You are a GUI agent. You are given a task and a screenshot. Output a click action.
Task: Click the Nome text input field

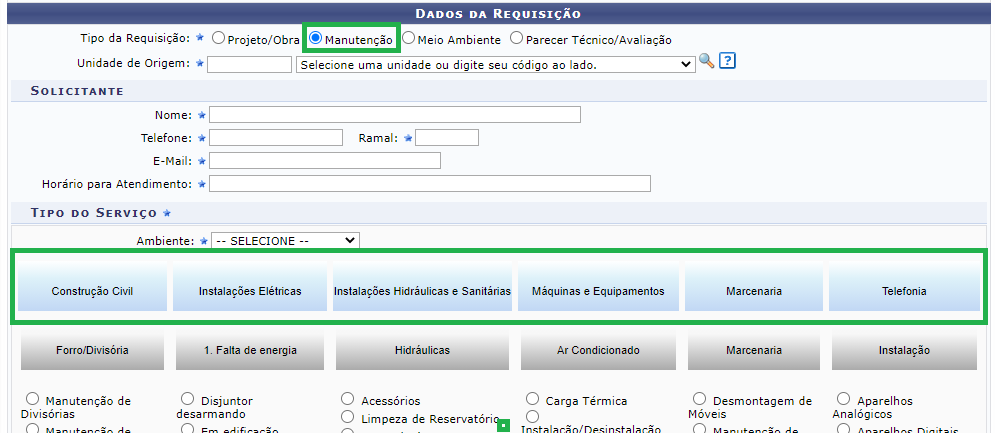(394, 115)
